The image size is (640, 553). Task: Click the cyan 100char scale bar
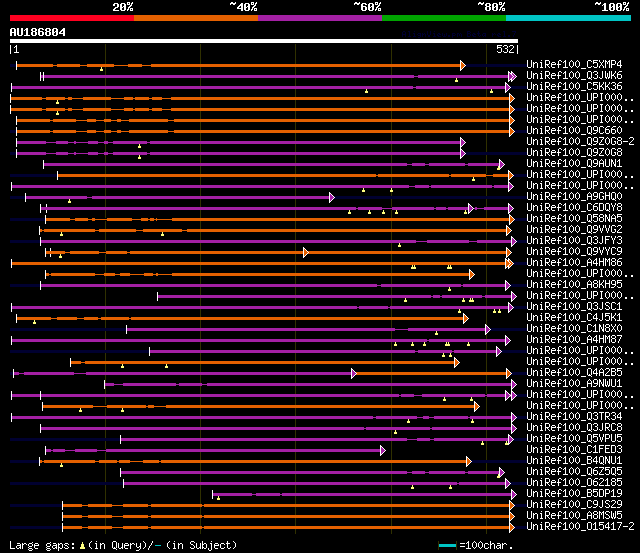tap(447, 546)
